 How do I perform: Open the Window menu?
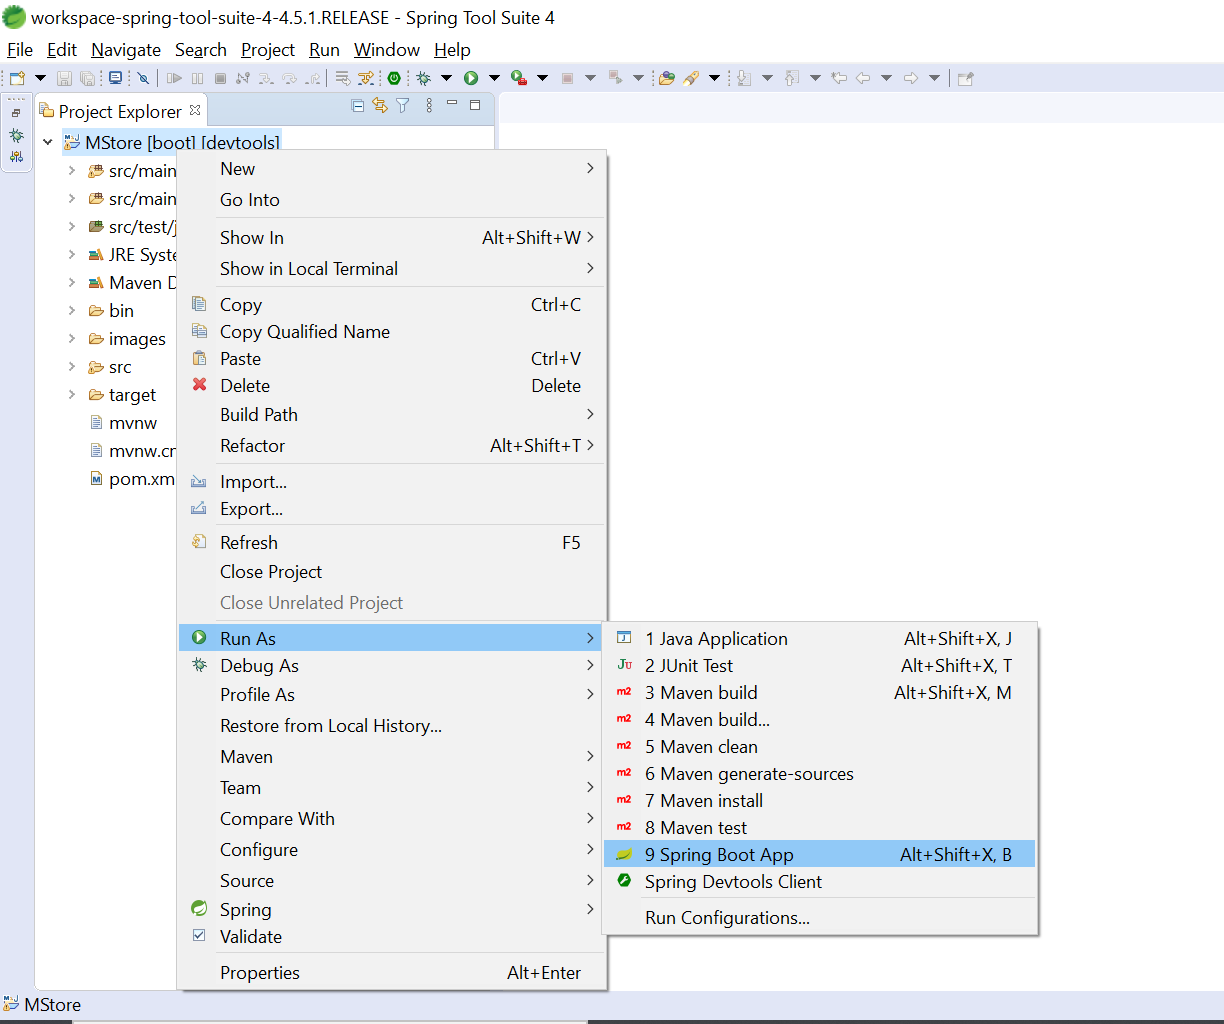(x=387, y=50)
